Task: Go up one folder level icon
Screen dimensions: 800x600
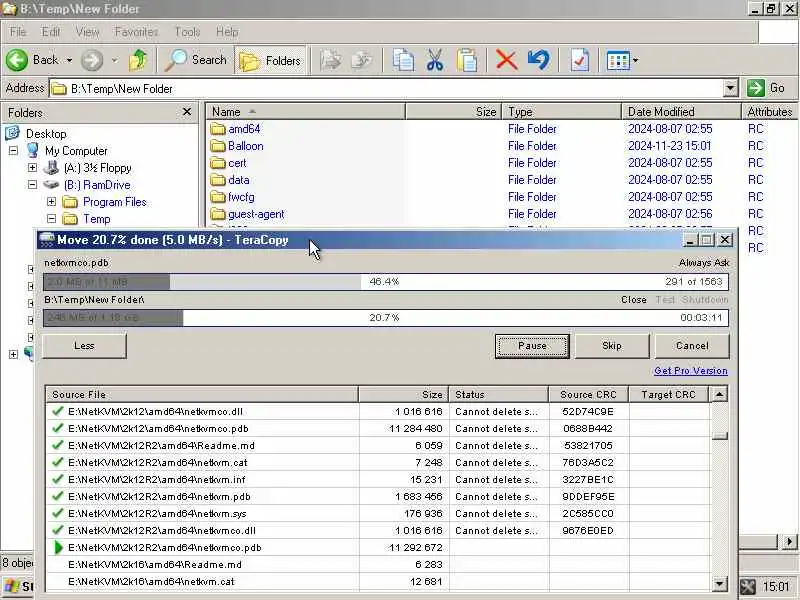Action: pyautogui.click(x=137, y=60)
